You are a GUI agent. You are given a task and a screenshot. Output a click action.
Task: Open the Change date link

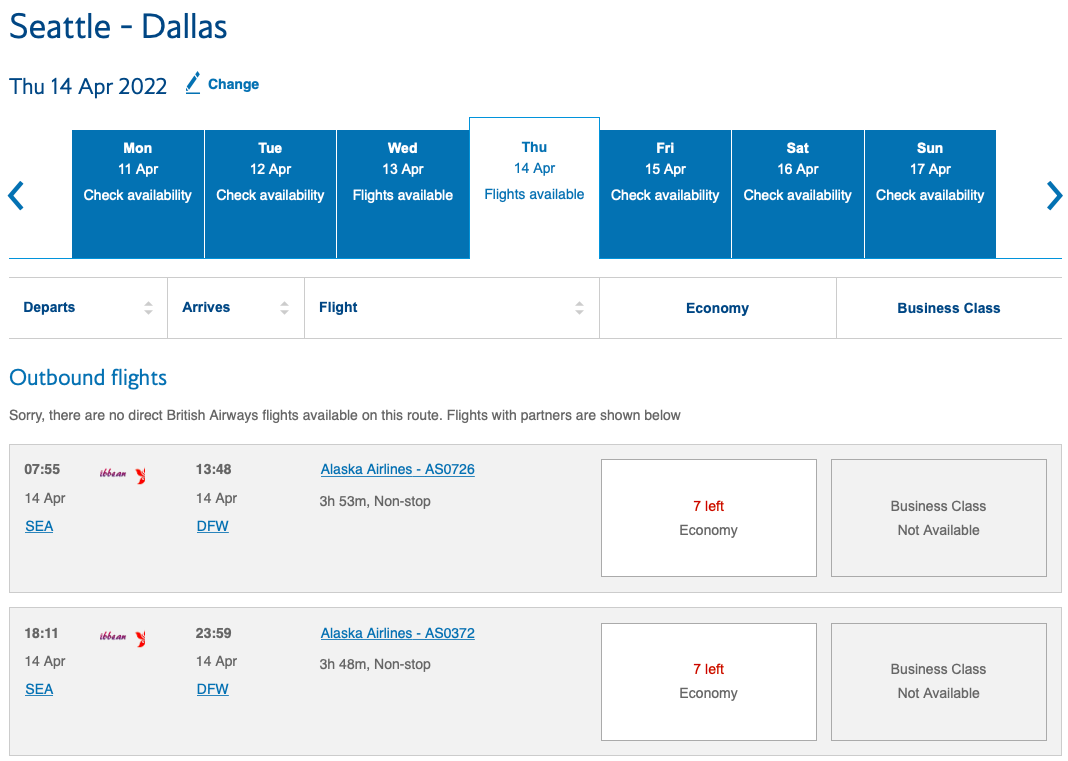(235, 84)
